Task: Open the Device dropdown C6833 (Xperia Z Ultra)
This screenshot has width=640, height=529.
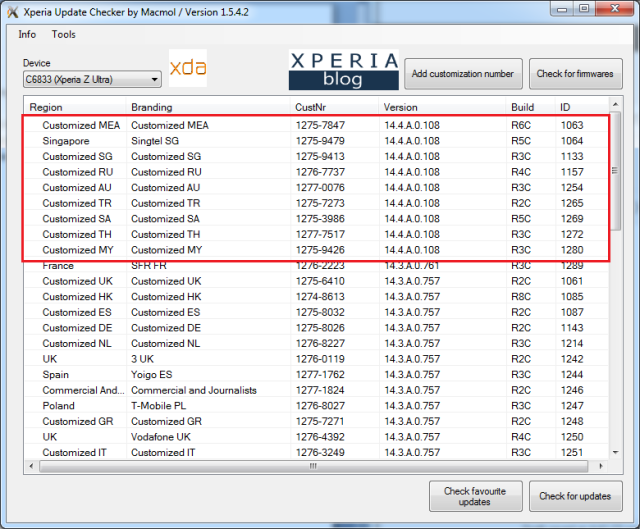Action: pyautogui.click(x=92, y=79)
